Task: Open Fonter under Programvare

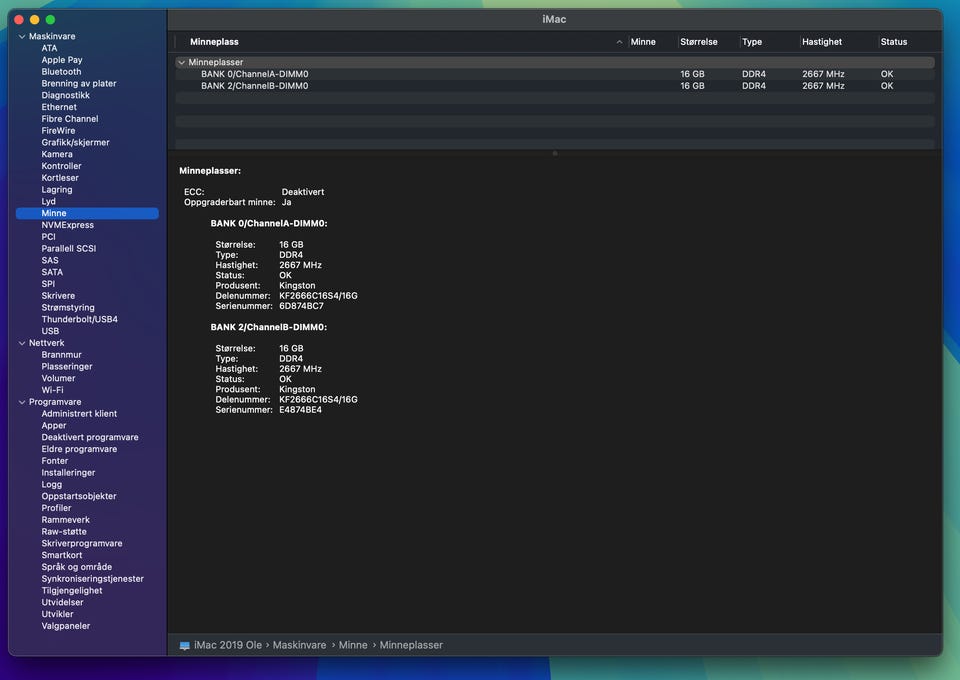Action: pos(54,461)
